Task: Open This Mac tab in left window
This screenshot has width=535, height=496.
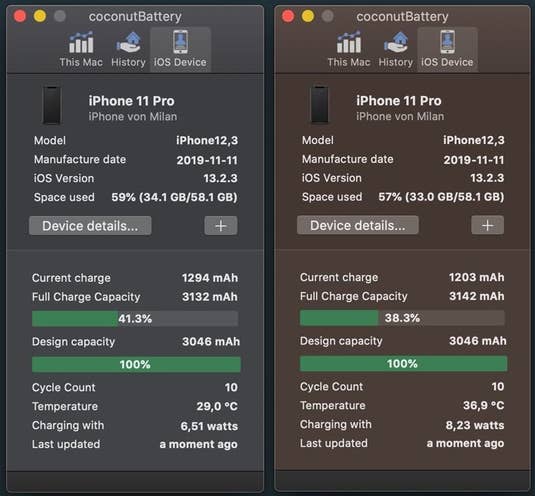Action: point(81,49)
